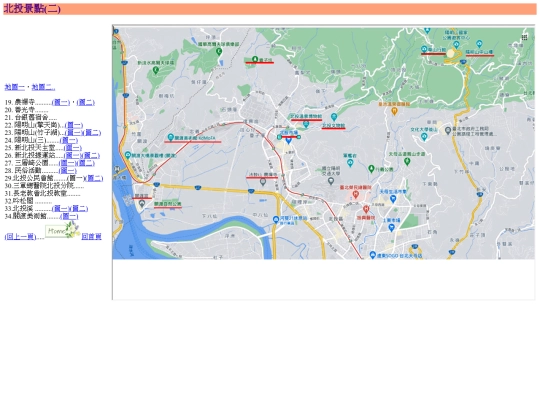This screenshot has height=405, width=540.
Task: Click the teal pin above 北投文物館
Action: pyautogui.click(x=334, y=117)
